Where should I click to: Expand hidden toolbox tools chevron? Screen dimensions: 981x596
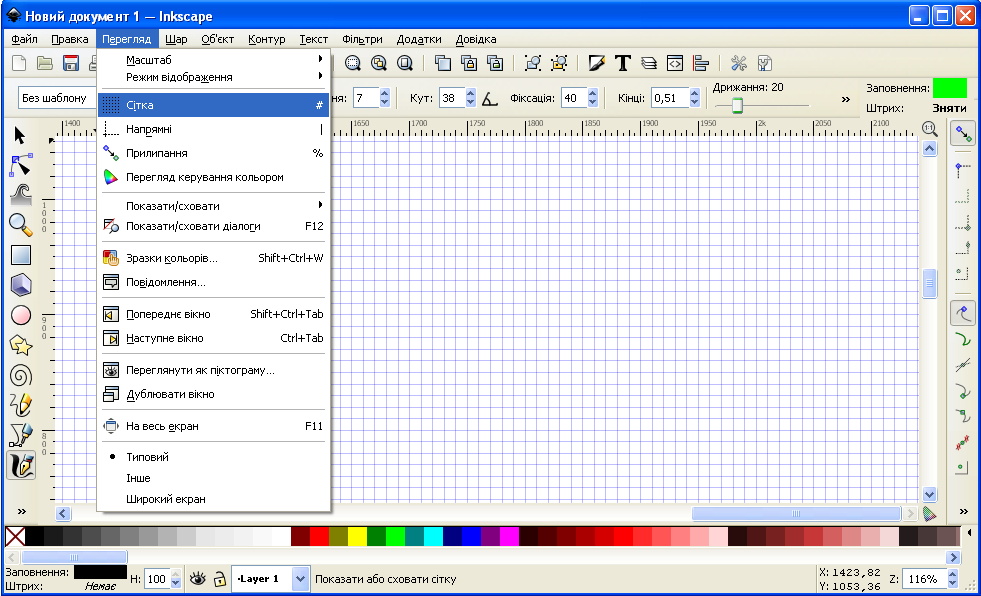pyautogui.click(x=21, y=512)
